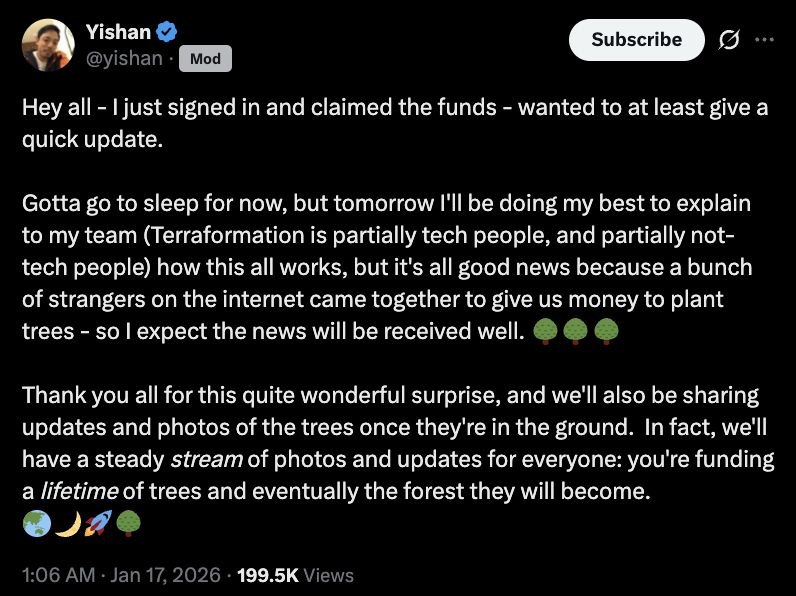Click the 1:06 AM Jan 17, 2026 timestamp
Image resolution: width=796 pixels, height=596 pixels.
124,575
